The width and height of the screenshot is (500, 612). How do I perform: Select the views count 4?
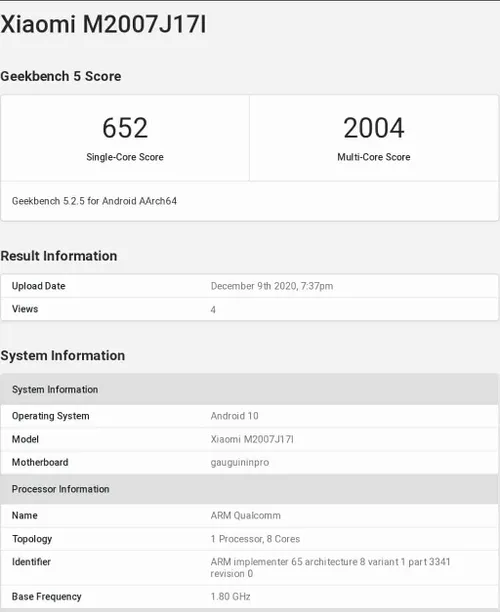(x=213, y=310)
